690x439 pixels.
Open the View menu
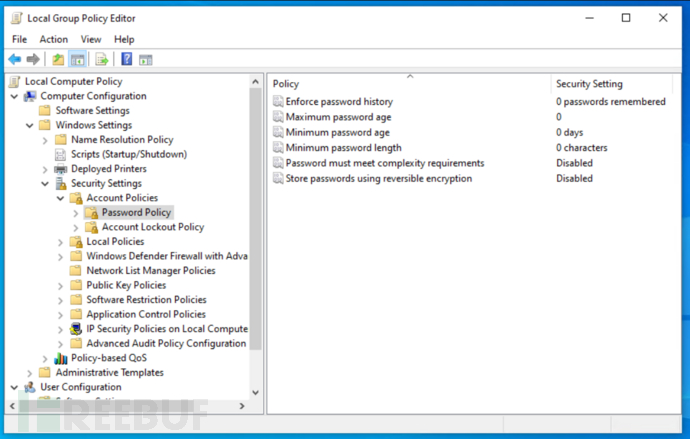(91, 39)
